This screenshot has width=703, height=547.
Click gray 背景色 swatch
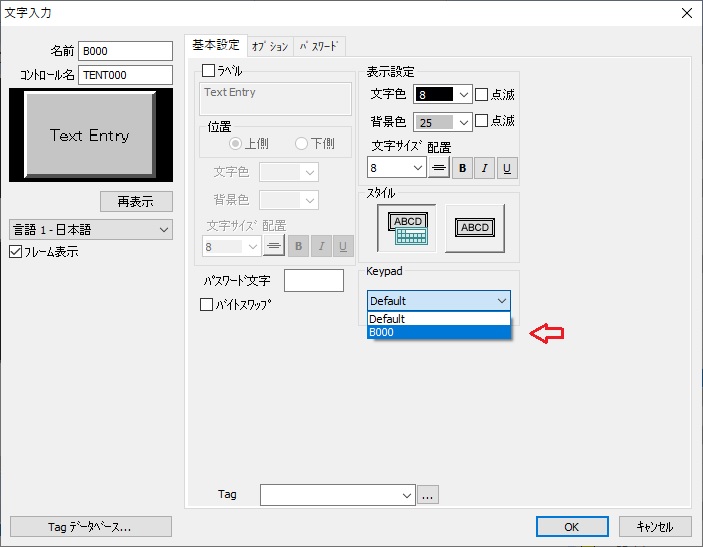click(x=434, y=122)
